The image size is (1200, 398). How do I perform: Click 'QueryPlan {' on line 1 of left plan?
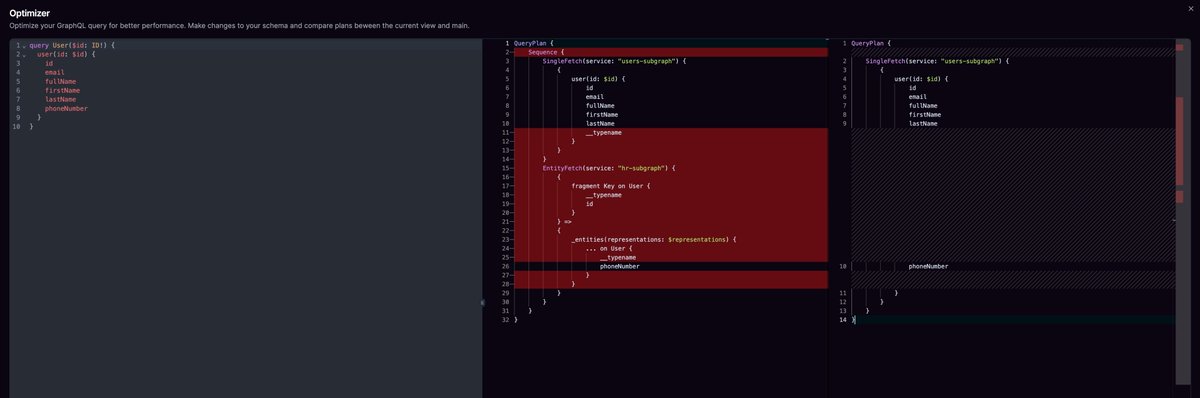click(535, 43)
